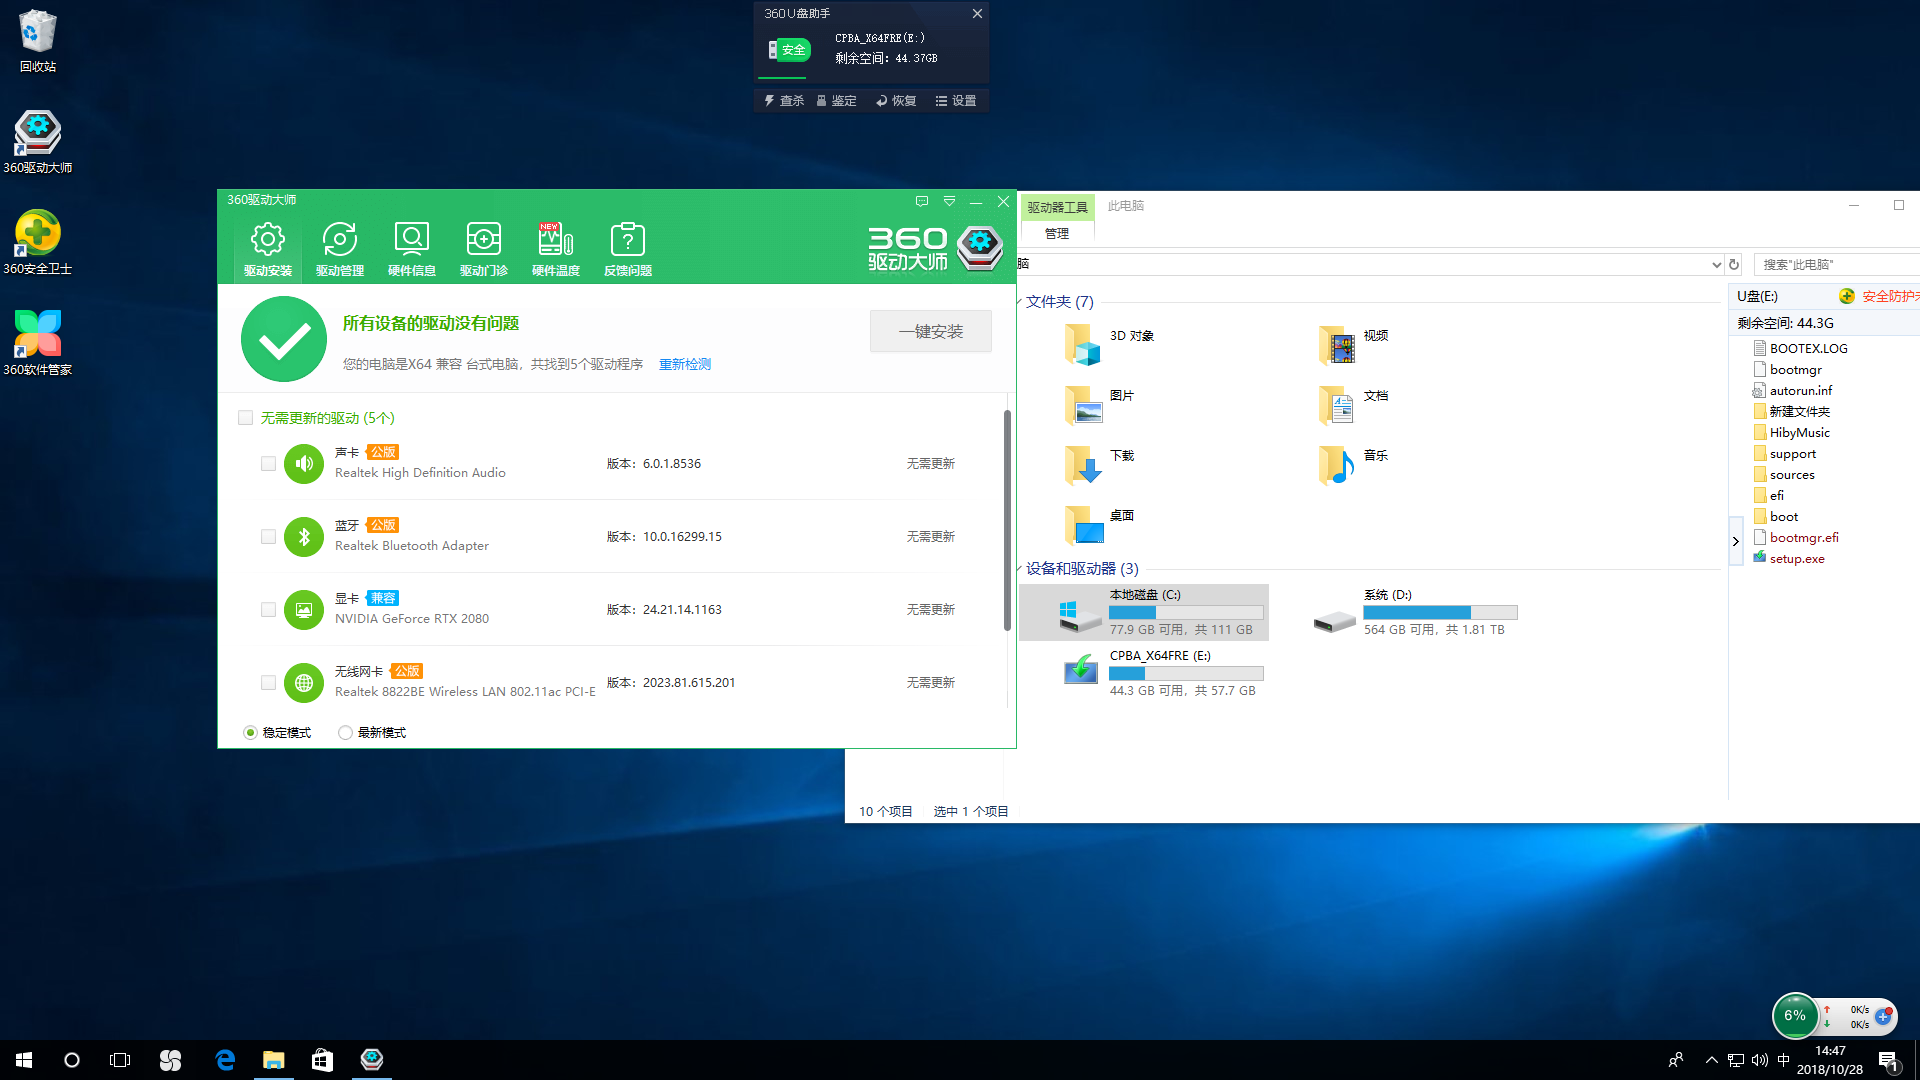Select the 管理 ribbon tab in Explorer
The height and width of the screenshot is (1080, 1920).
1057,233
